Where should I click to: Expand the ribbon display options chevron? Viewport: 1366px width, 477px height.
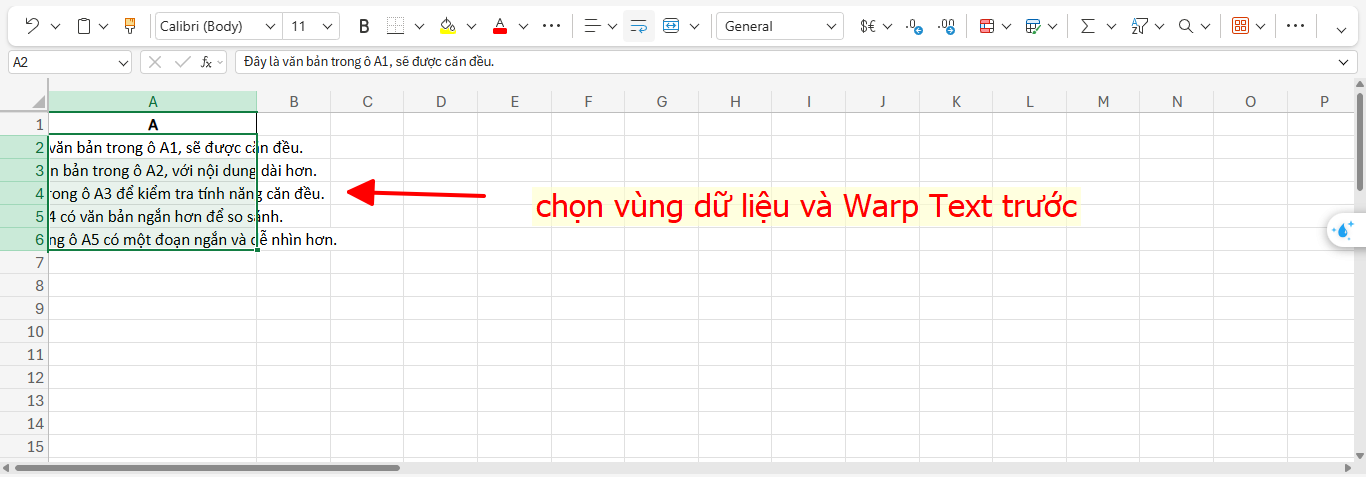(1342, 29)
